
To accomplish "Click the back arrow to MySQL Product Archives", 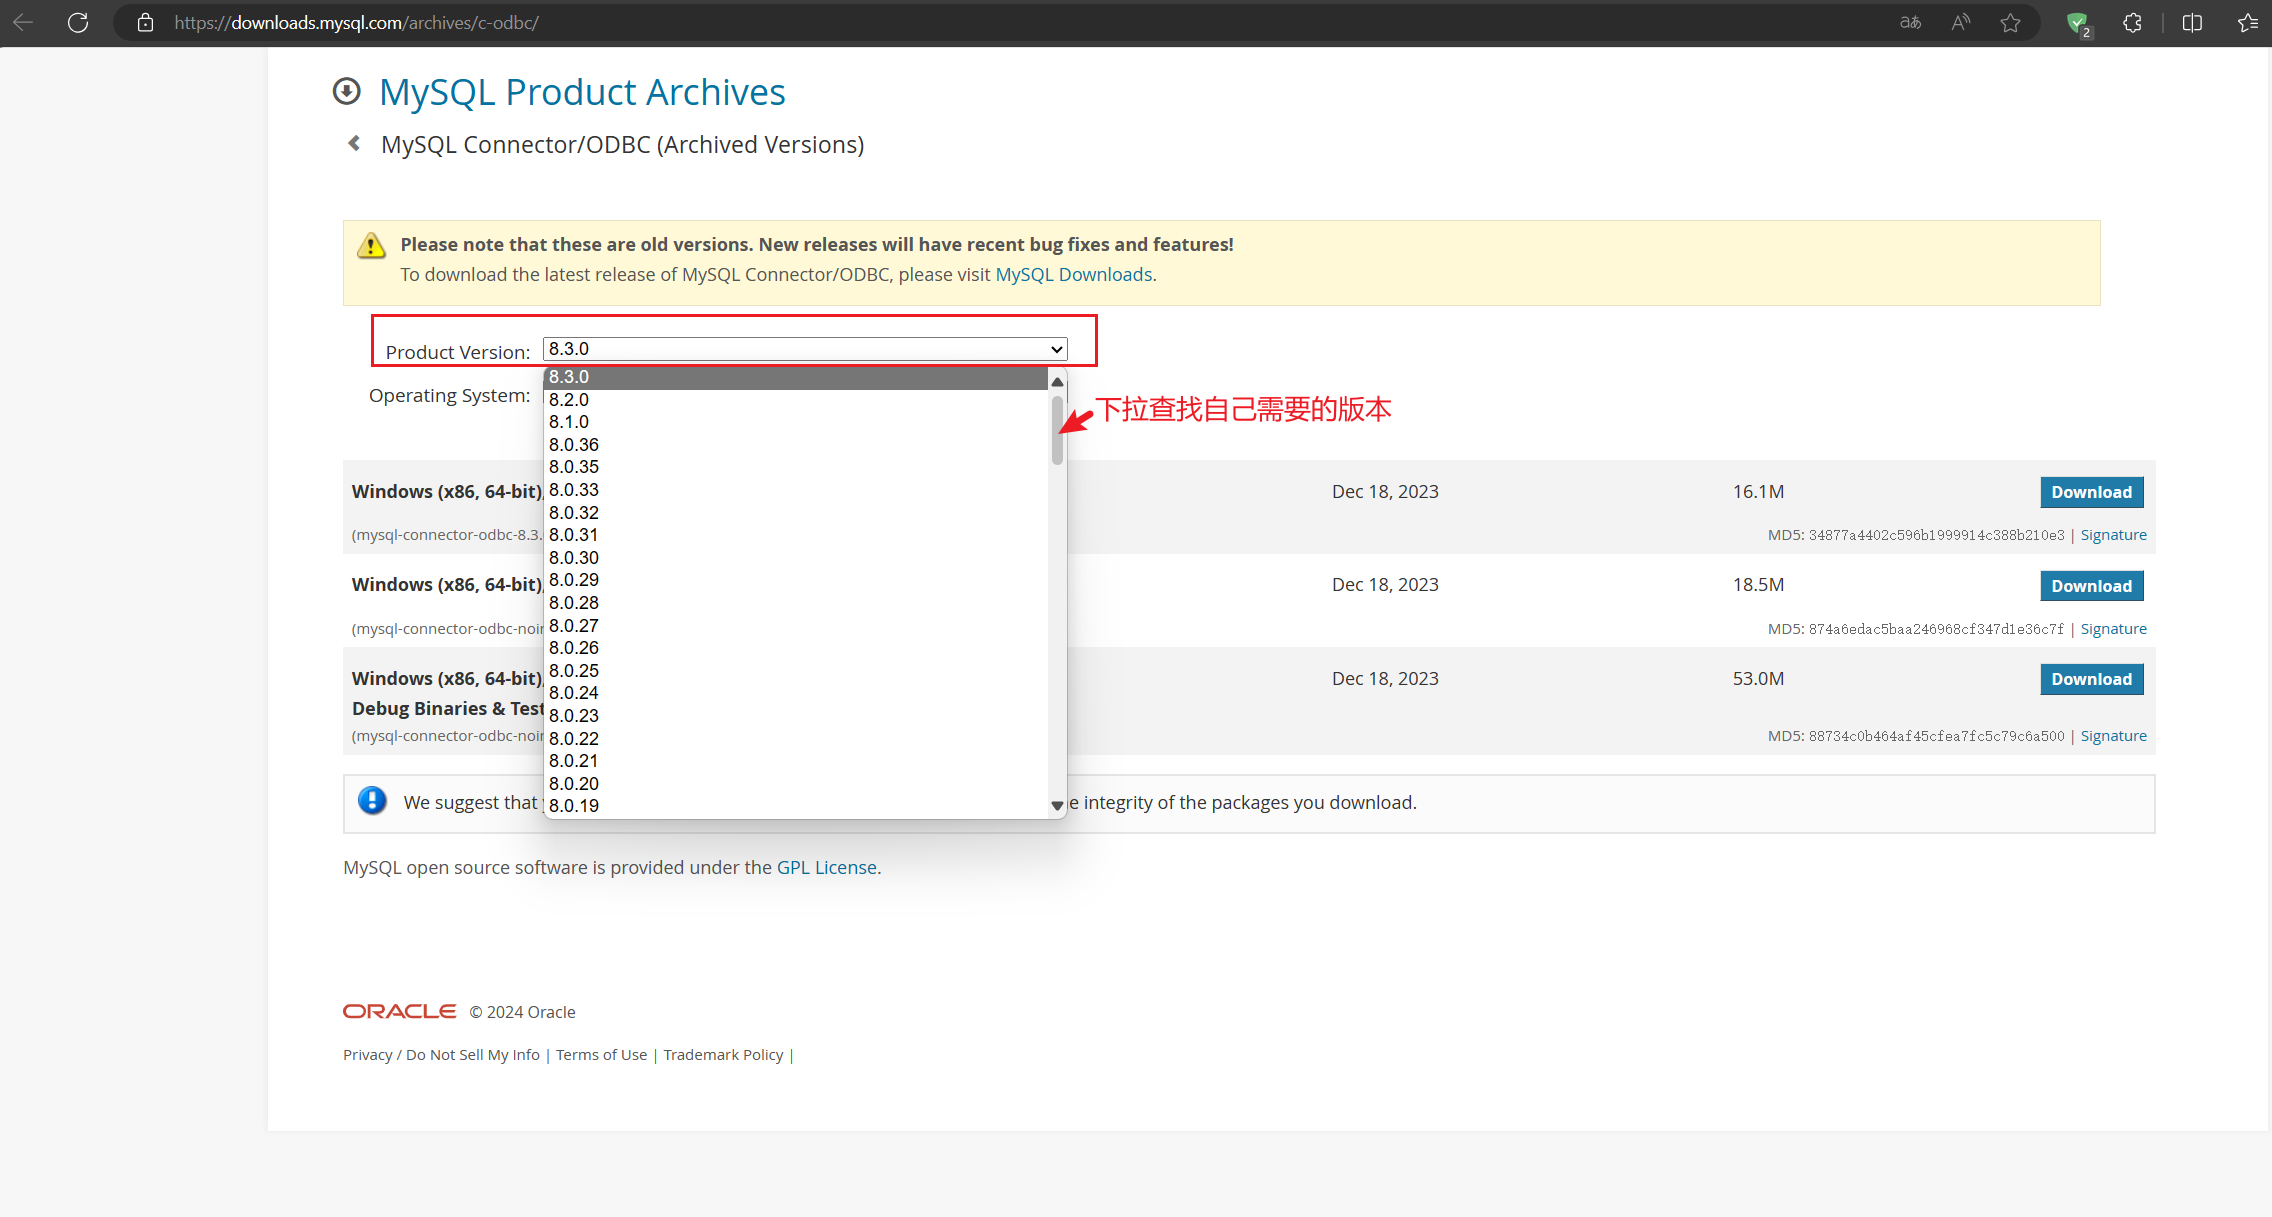I will click(x=355, y=143).
